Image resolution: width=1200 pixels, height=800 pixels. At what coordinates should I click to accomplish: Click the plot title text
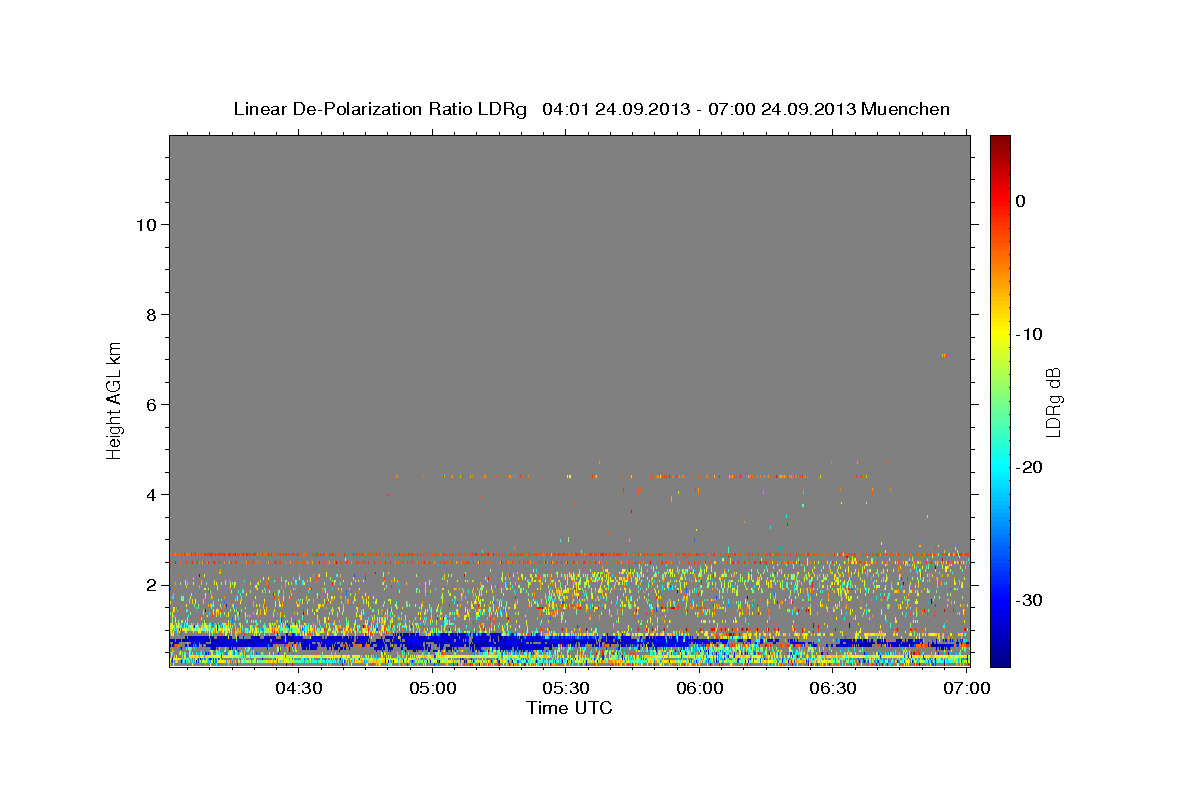tap(591, 109)
